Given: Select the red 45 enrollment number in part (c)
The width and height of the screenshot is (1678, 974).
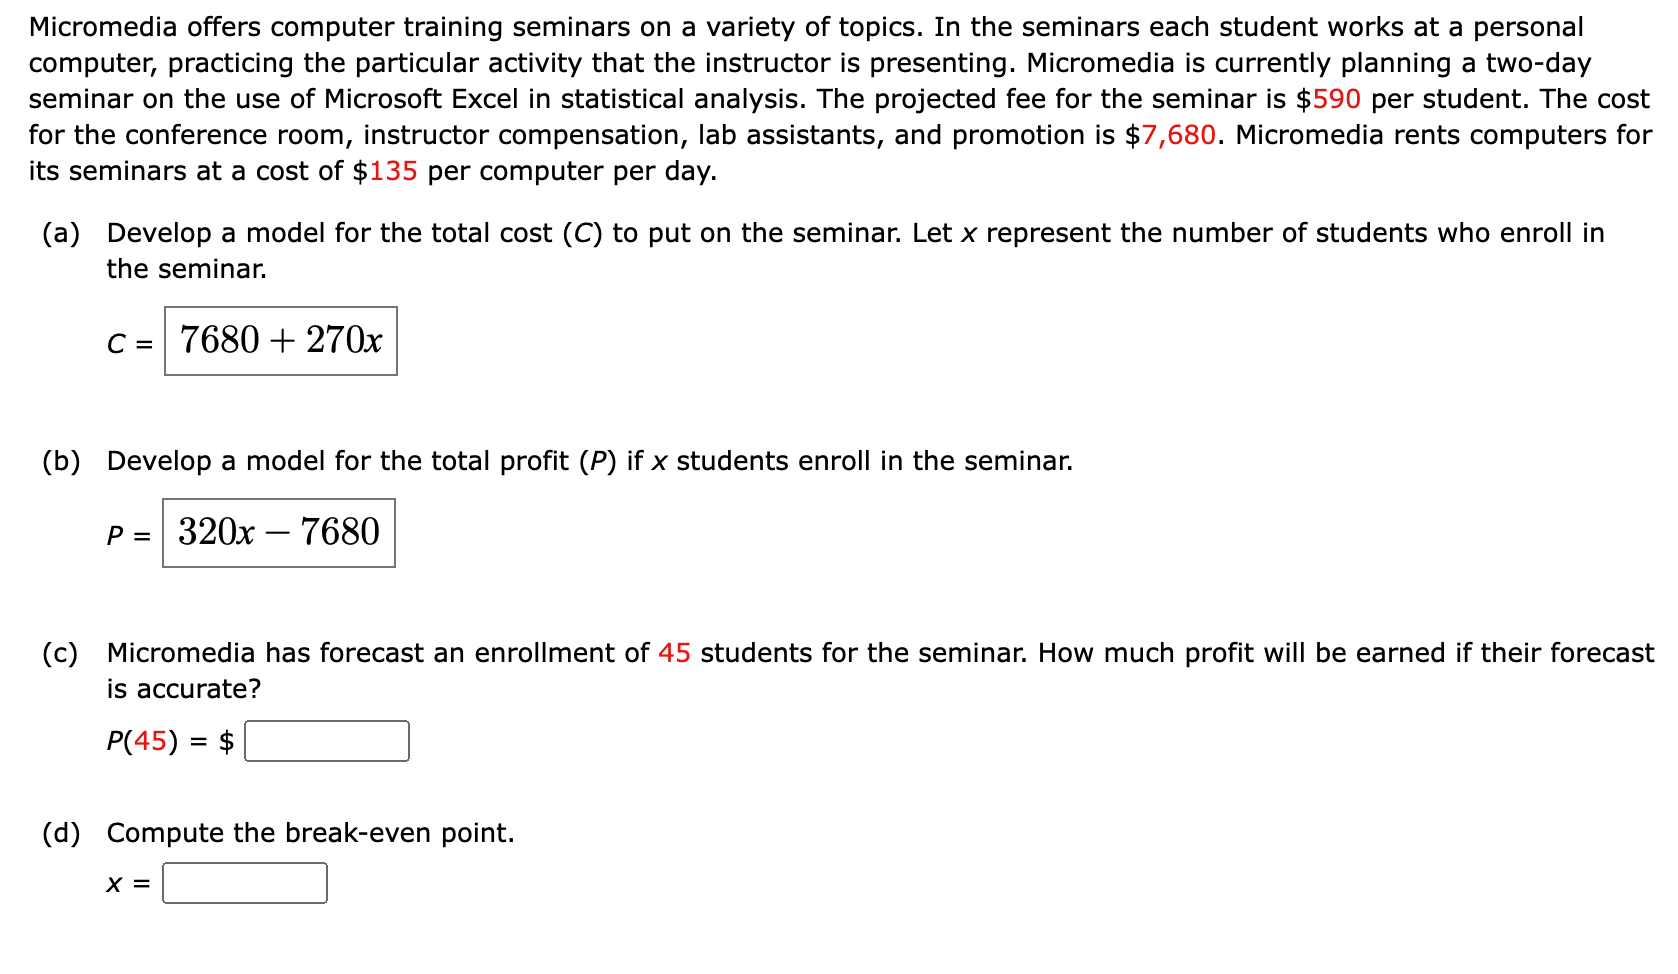Looking at the screenshot, I should (x=676, y=652).
